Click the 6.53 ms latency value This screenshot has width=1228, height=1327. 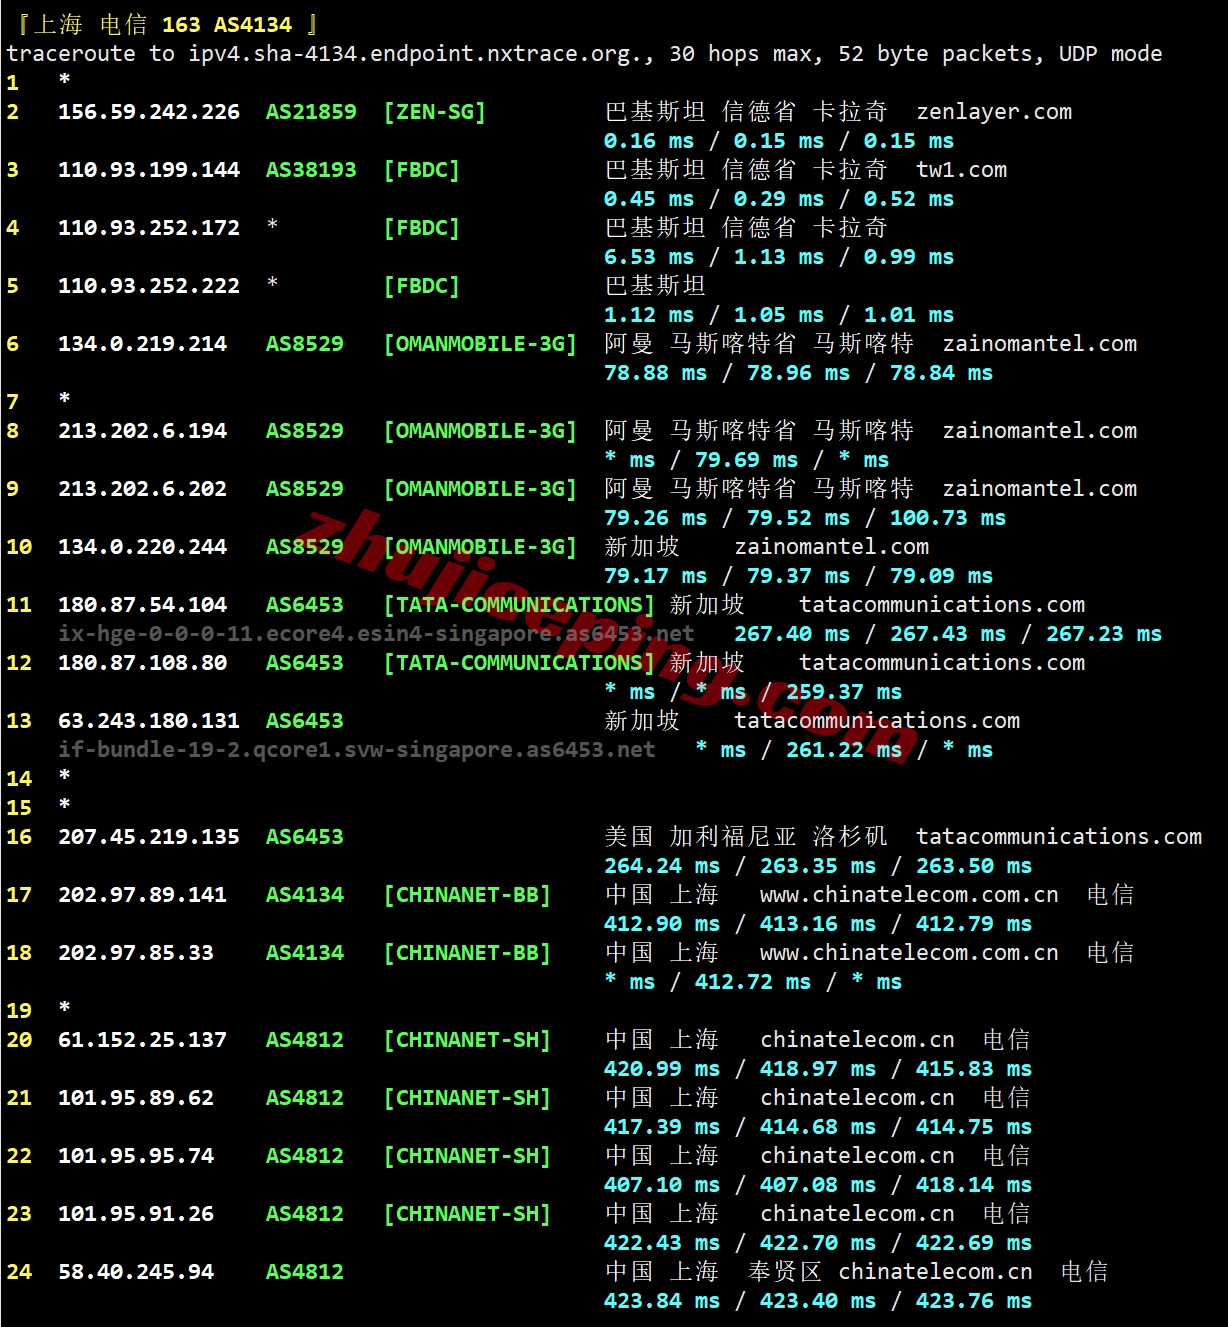click(x=649, y=257)
